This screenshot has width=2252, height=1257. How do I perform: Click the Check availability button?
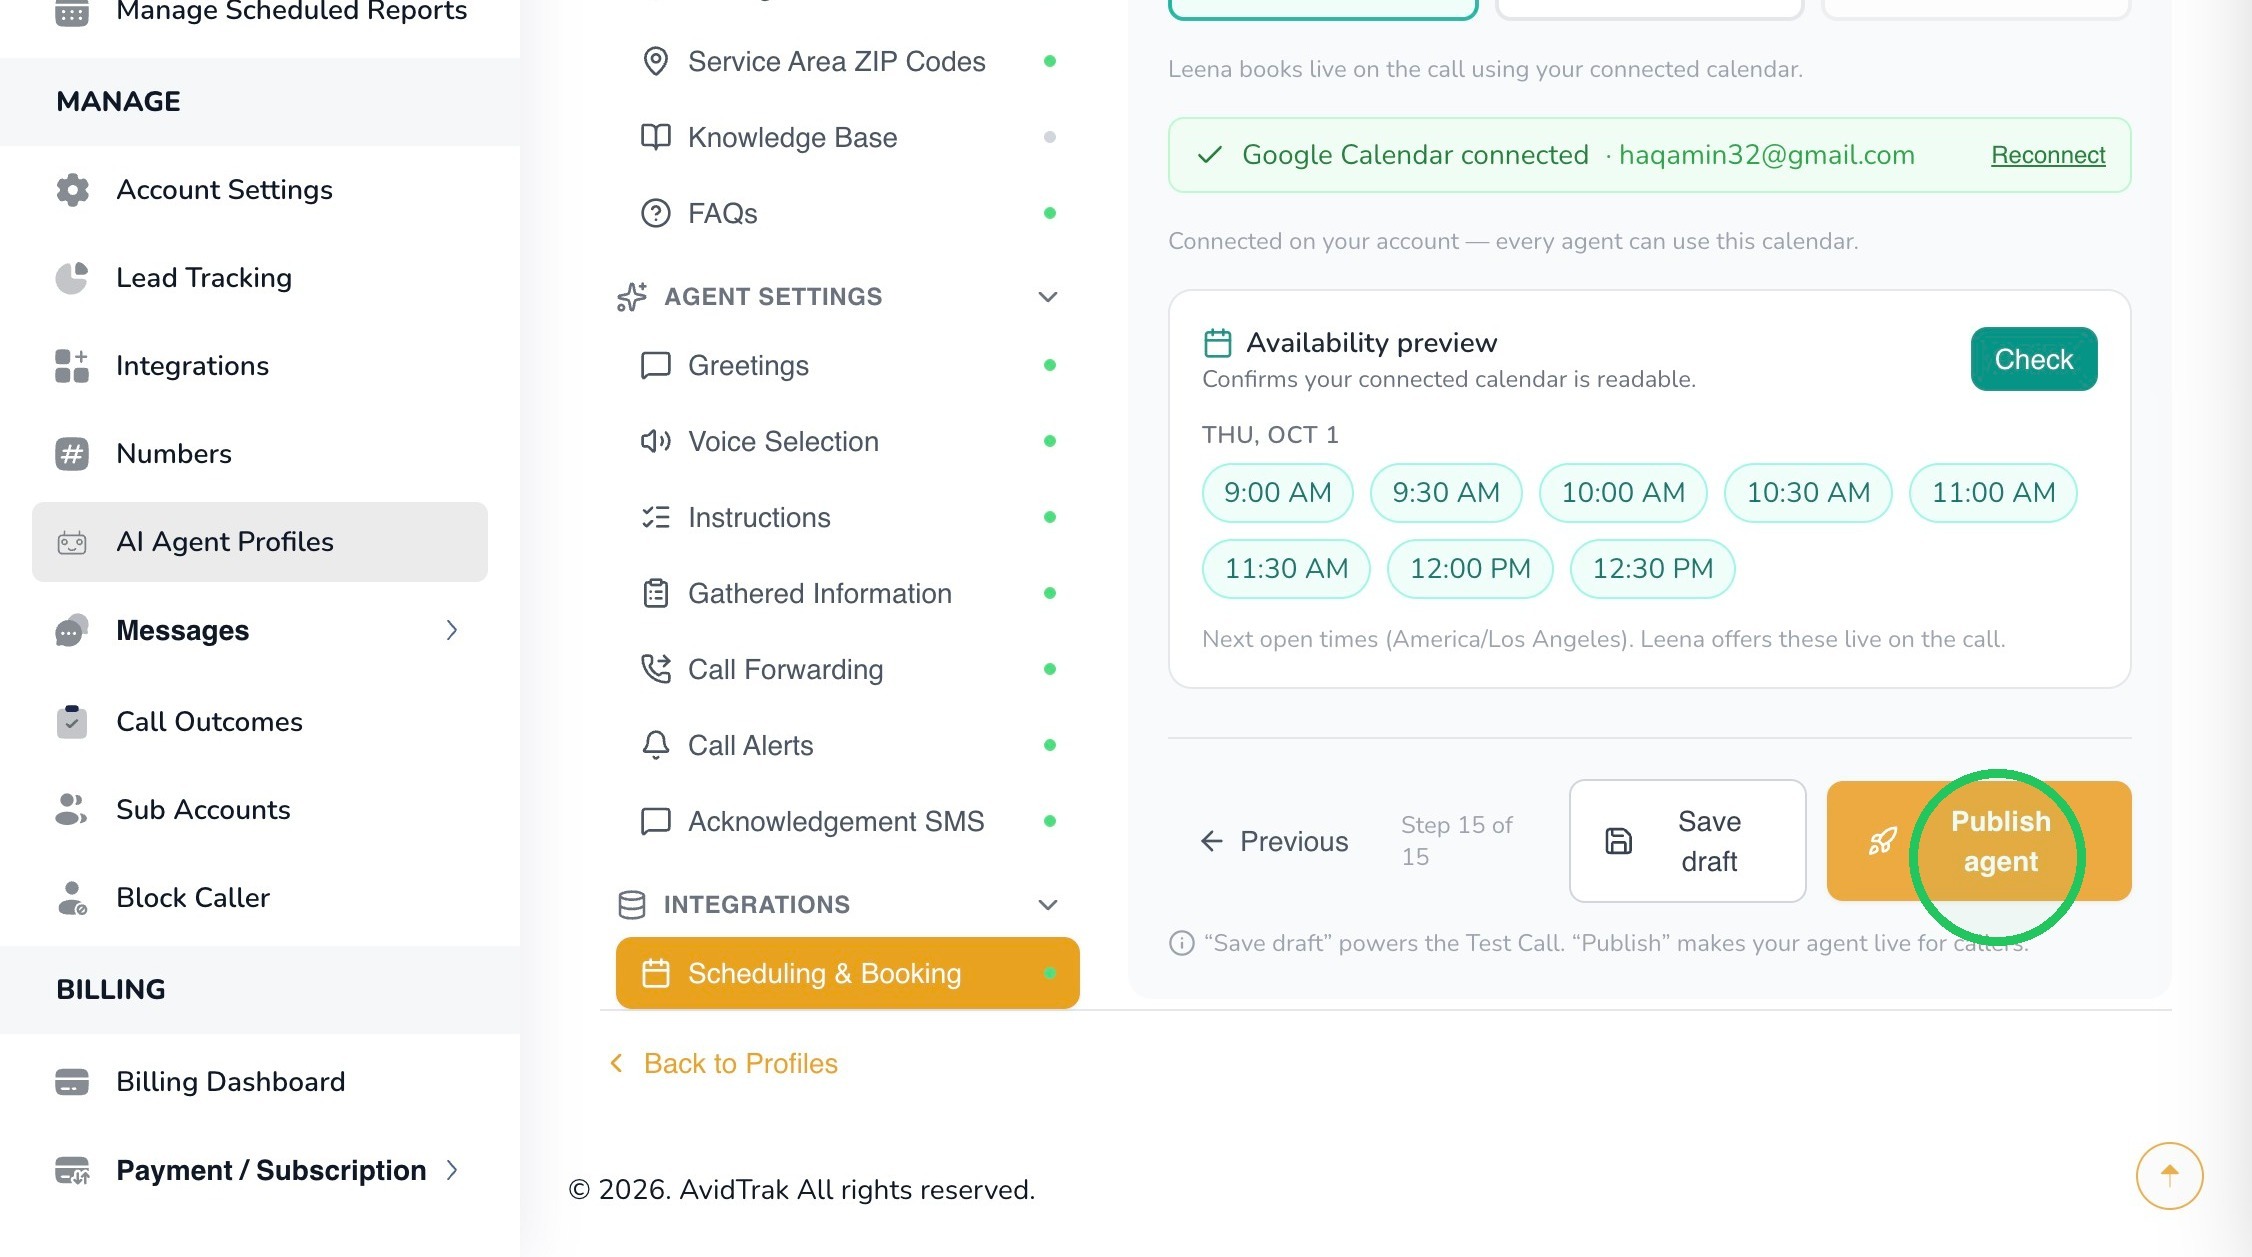coord(2034,359)
